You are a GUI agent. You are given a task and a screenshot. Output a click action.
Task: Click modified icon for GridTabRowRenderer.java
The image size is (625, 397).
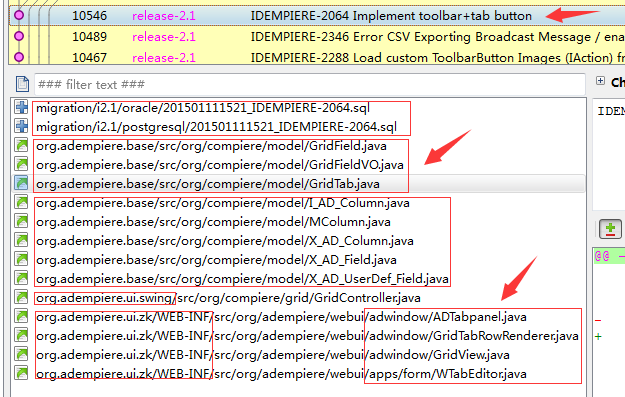(x=22, y=335)
